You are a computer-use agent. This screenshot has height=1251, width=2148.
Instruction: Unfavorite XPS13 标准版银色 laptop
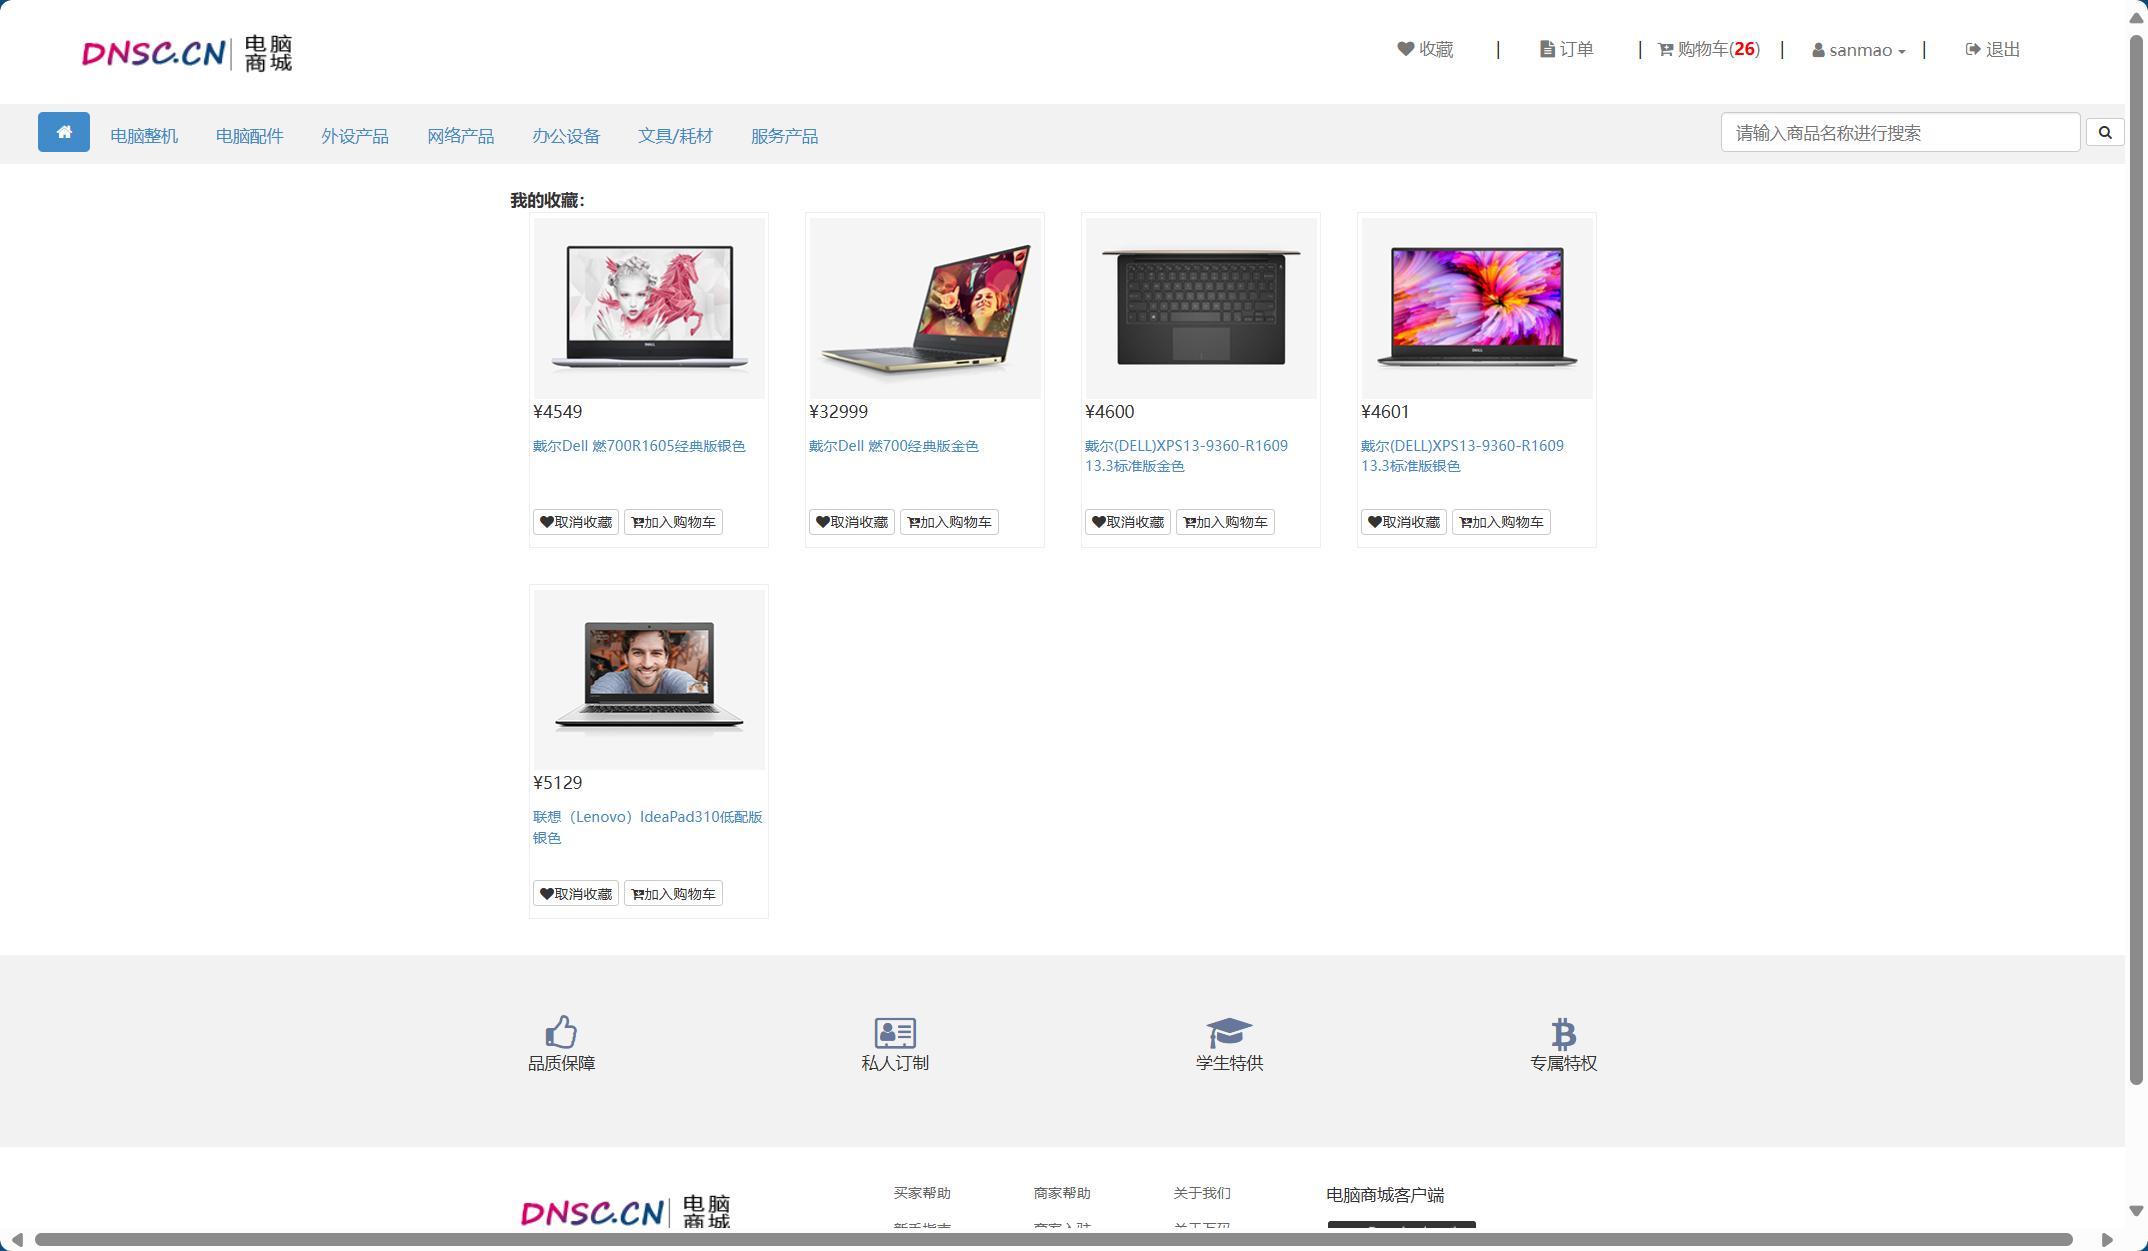(1404, 522)
